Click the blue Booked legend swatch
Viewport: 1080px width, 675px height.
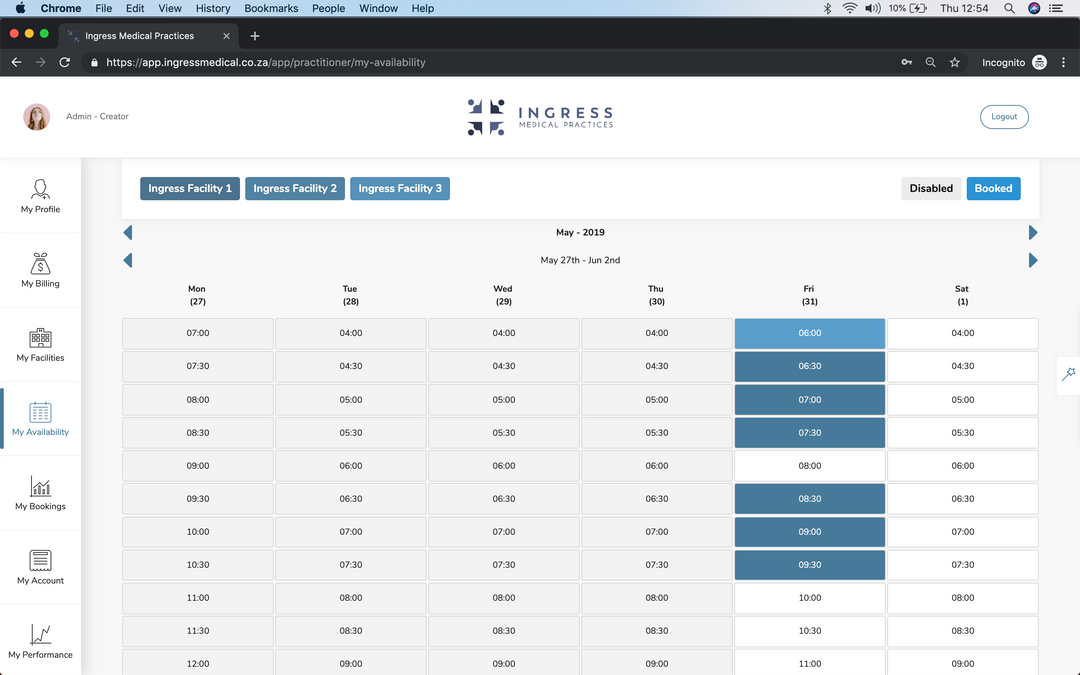(x=993, y=188)
